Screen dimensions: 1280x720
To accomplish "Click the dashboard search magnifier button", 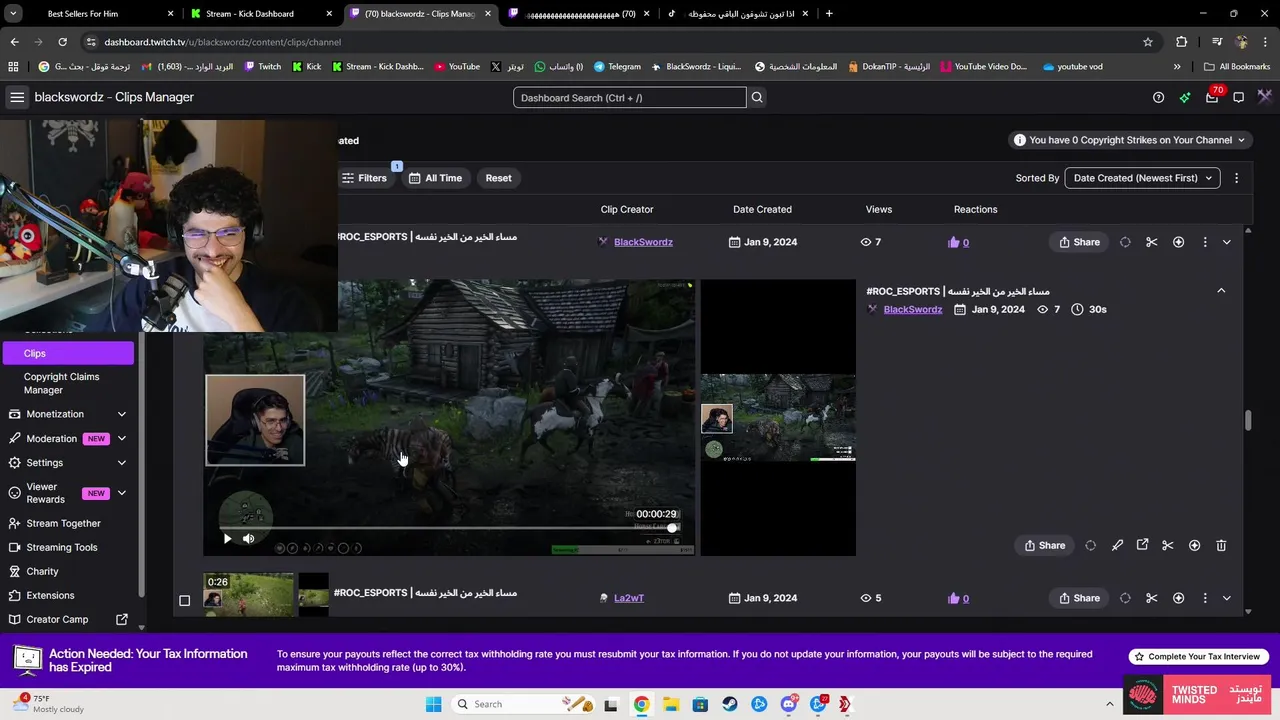I will 757,97.
